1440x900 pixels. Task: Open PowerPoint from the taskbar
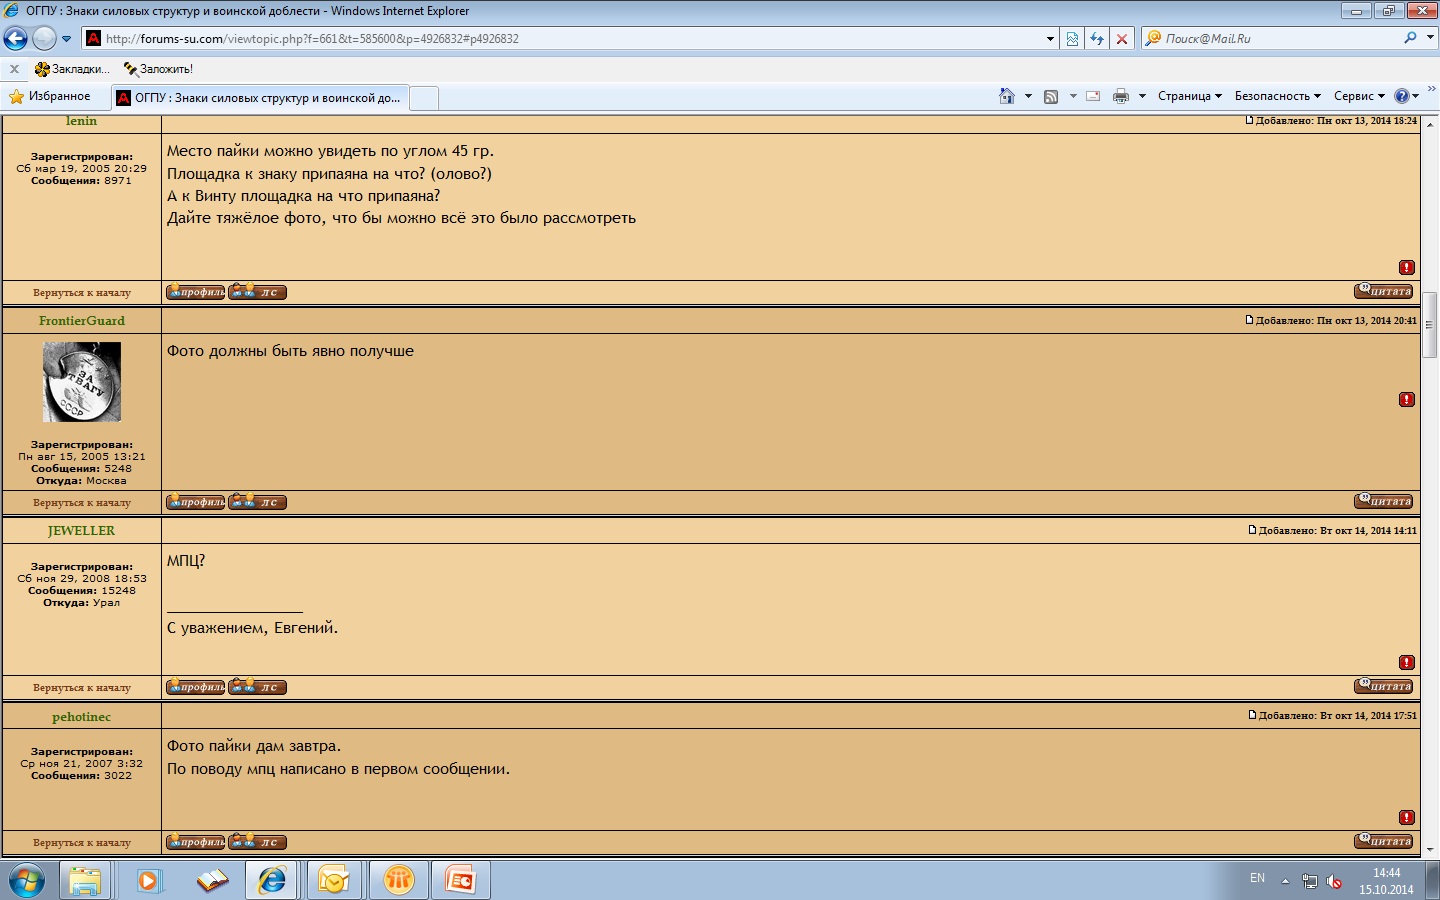[460, 880]
